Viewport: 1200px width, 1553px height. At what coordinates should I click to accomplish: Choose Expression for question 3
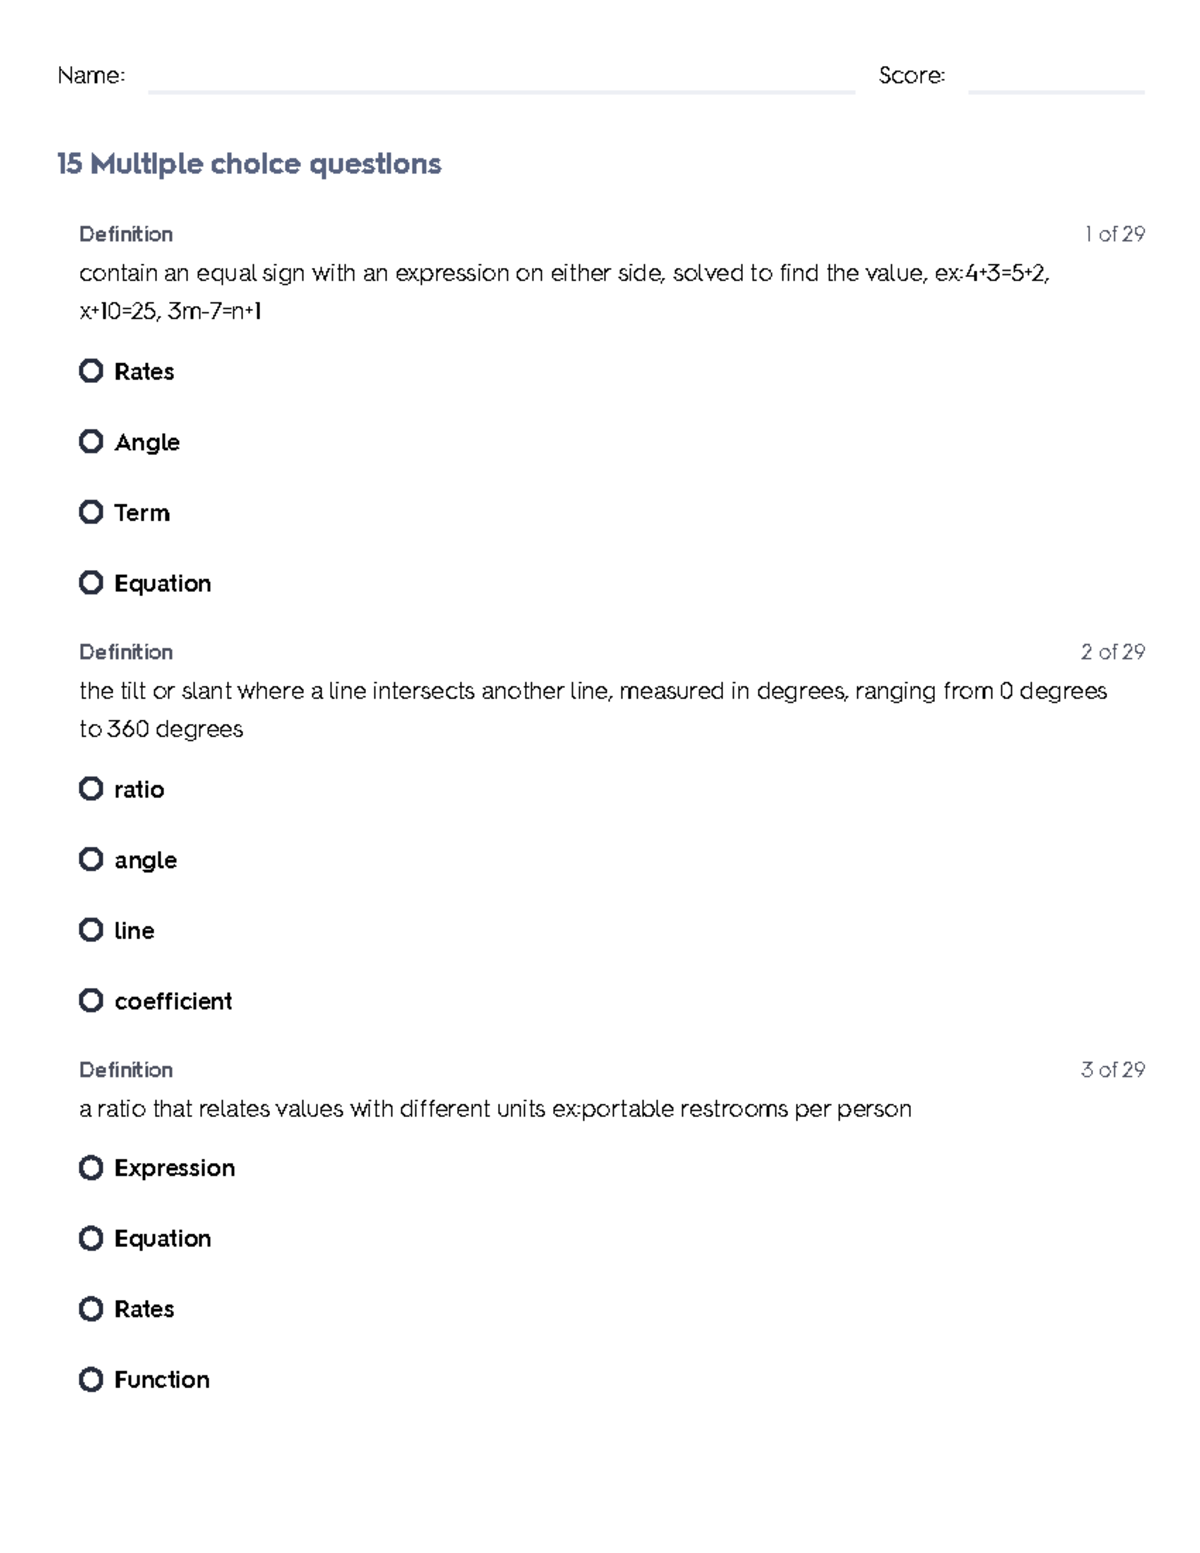pyautogui.click(x=91, y=1168)
